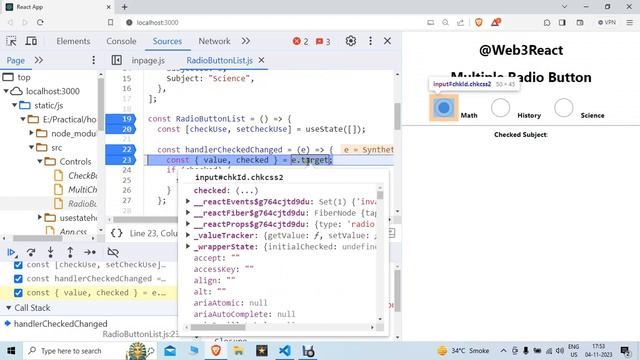
Task: Select the Math radio button
Action: tap(443, 108)
